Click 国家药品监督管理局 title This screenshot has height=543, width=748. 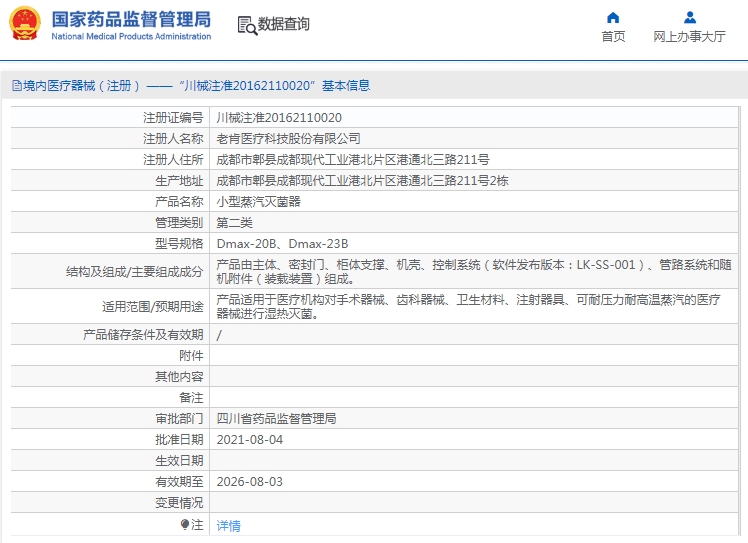[131, 20]
